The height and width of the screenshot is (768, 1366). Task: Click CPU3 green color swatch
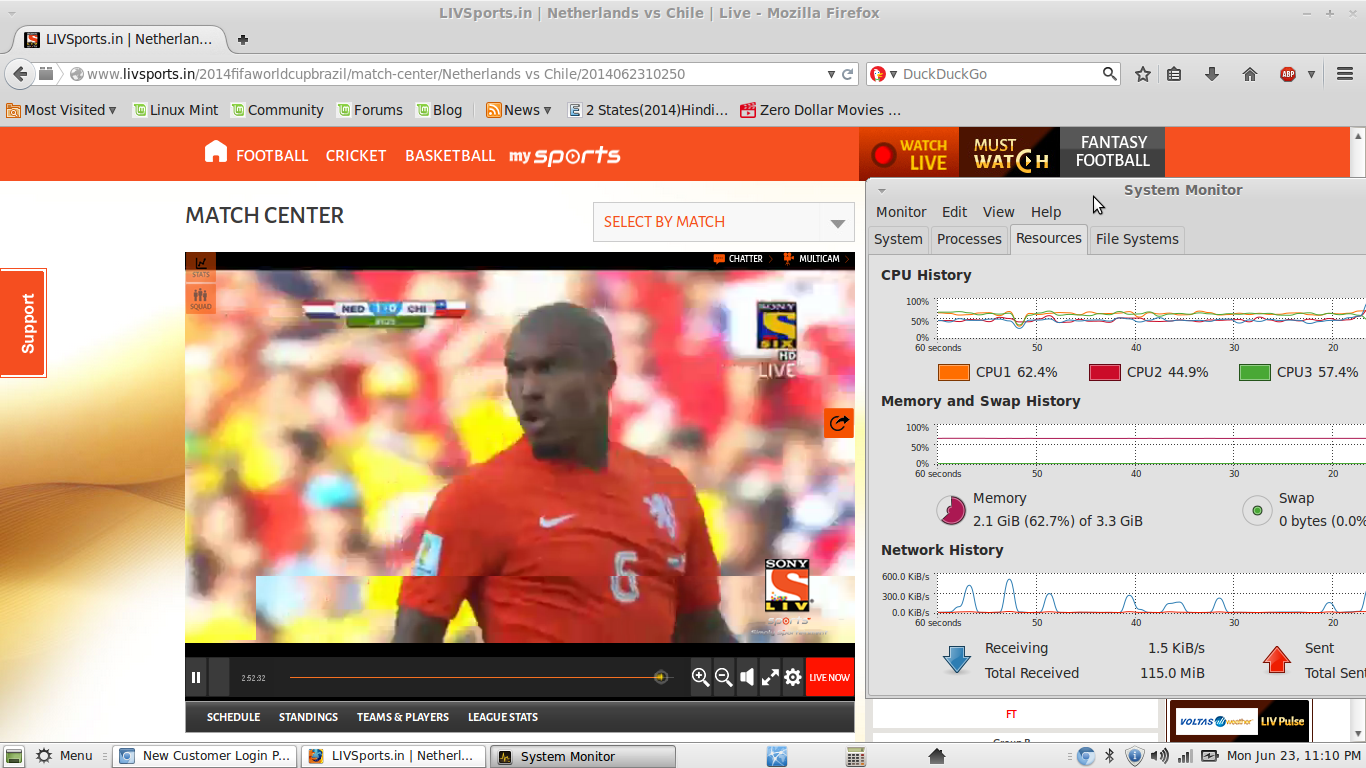coord(1255,372)
